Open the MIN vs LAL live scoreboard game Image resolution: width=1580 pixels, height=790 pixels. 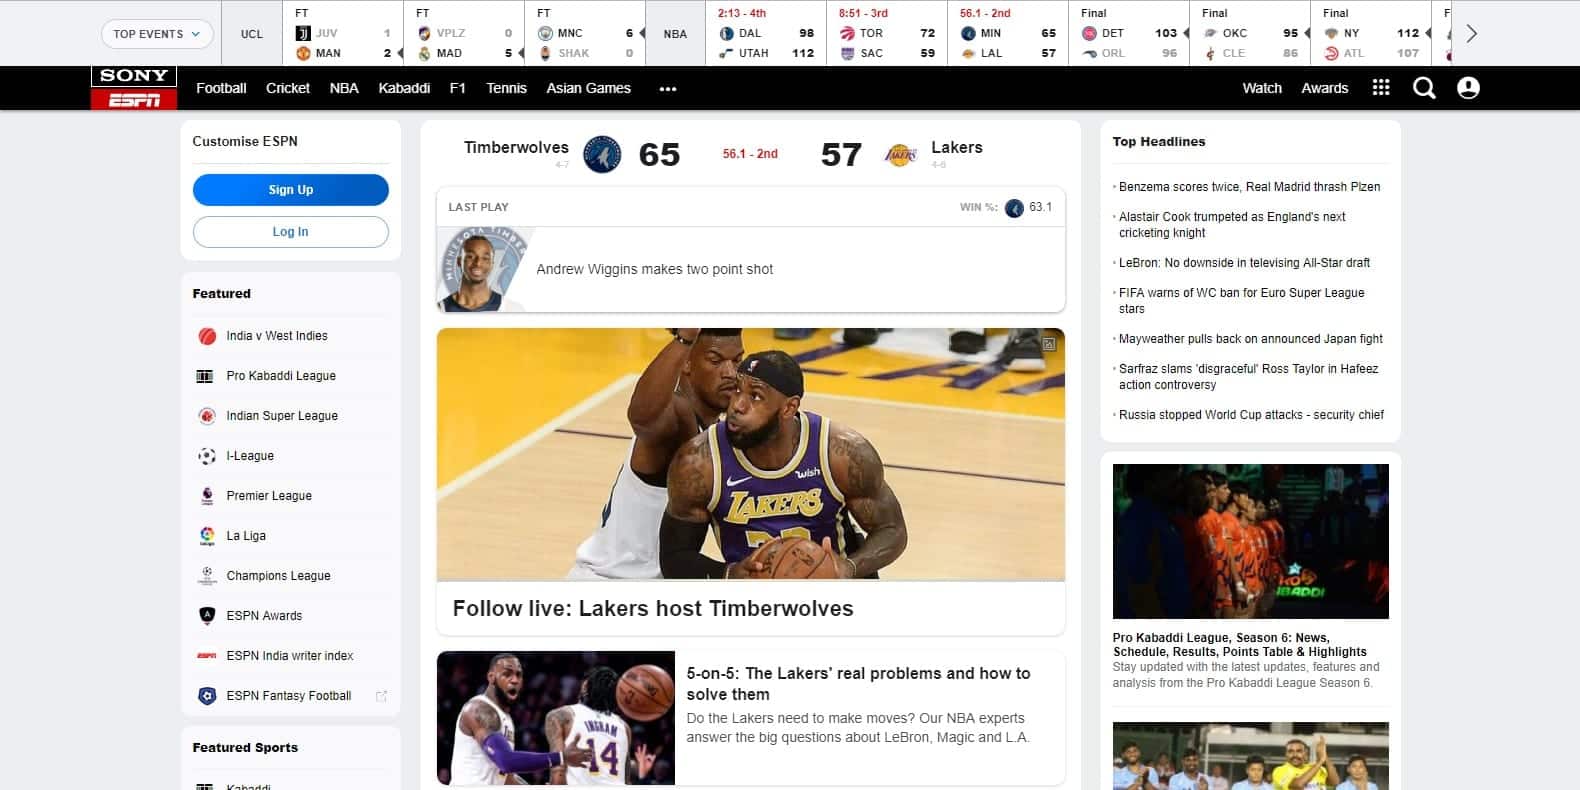click(1007, 33)
